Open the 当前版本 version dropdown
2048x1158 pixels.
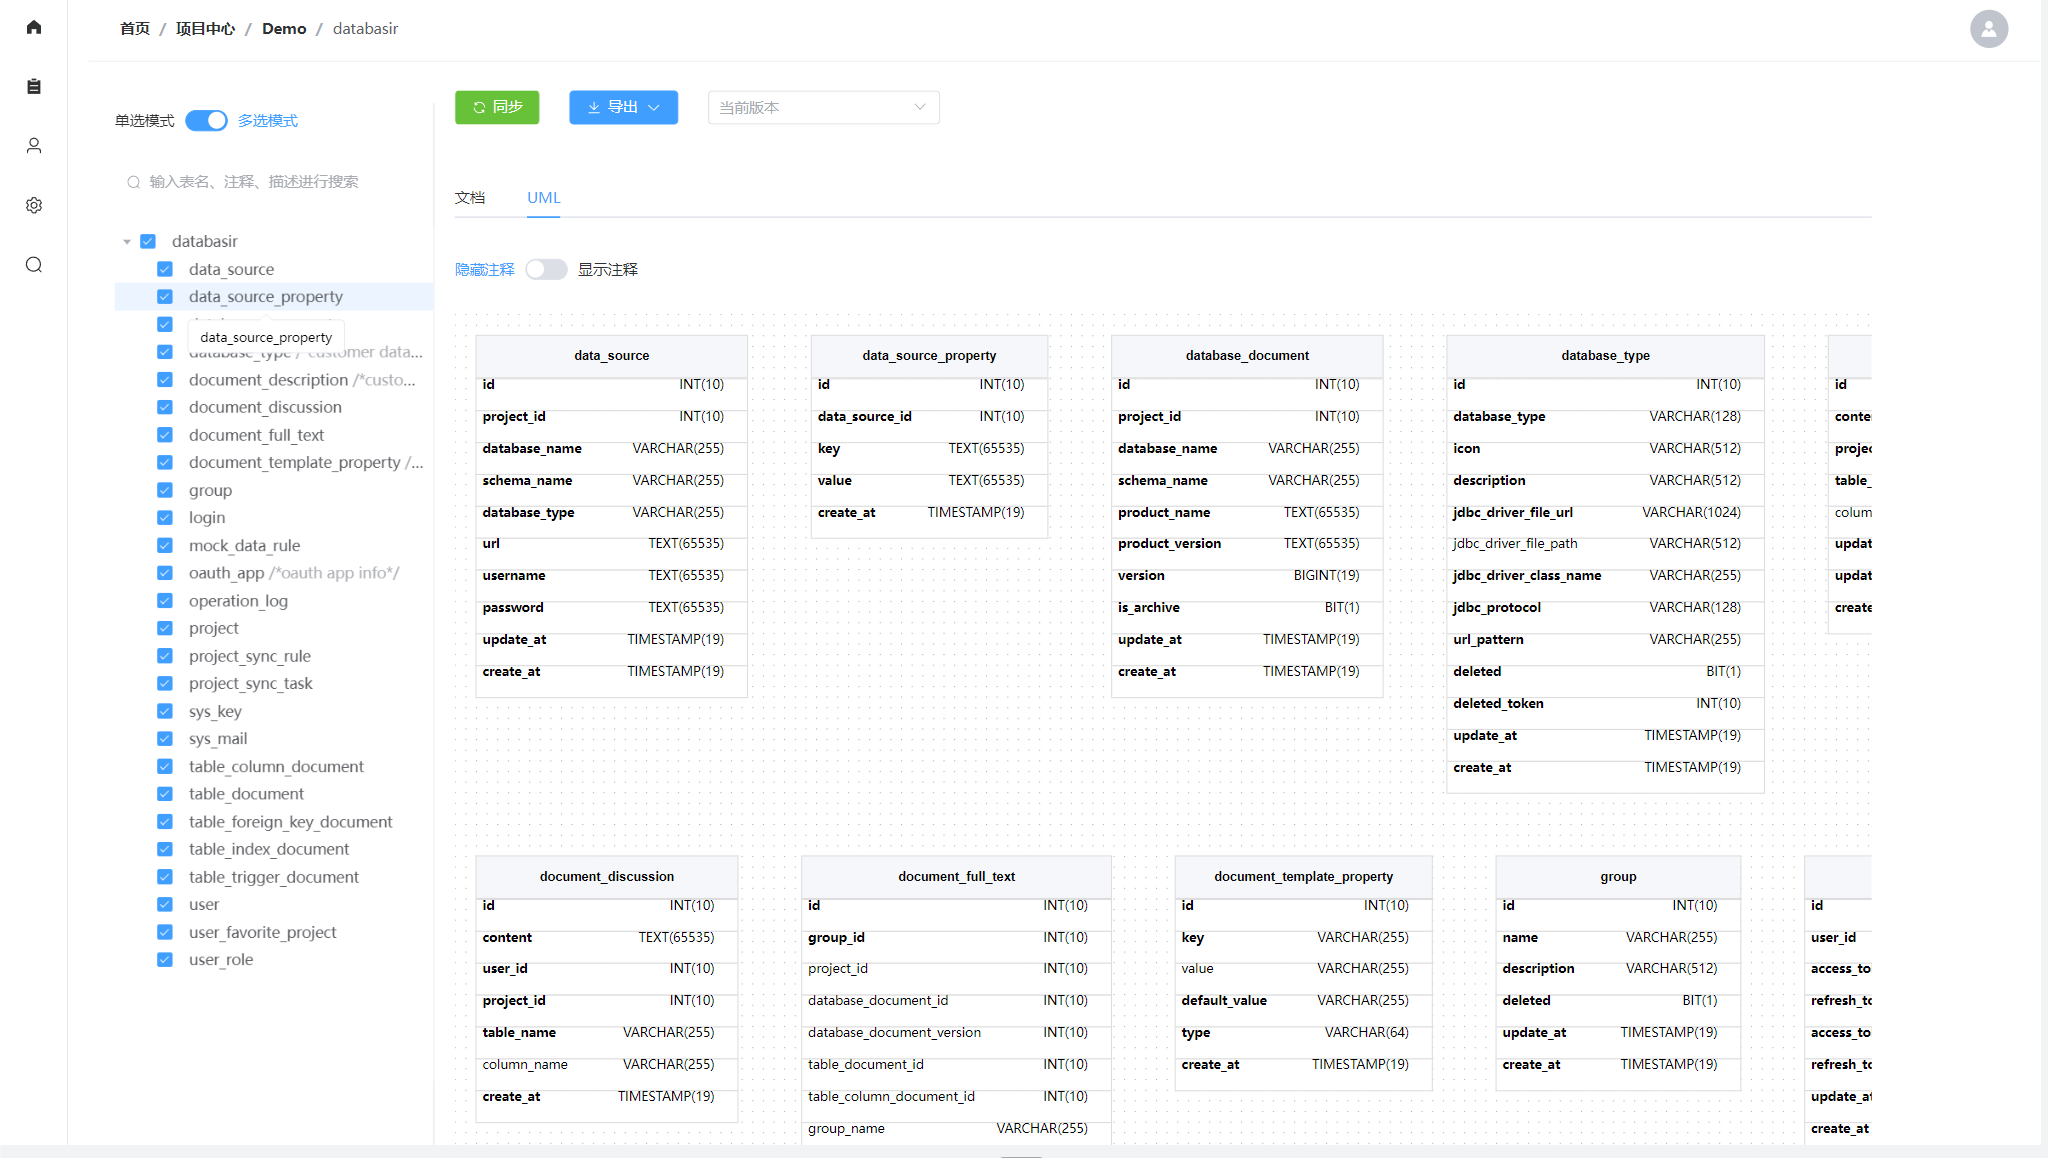tap(823, 108)
